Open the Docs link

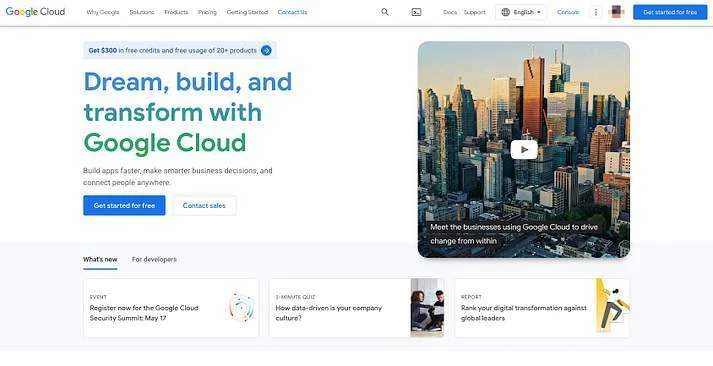click(450, 12)
